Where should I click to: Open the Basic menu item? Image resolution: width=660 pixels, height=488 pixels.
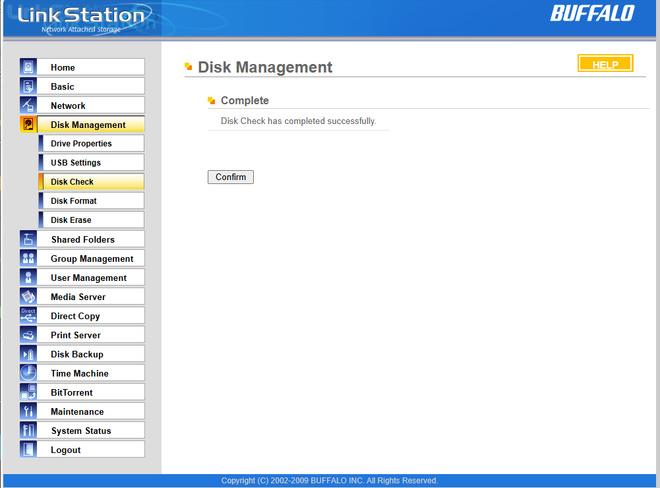pos(91,86)
